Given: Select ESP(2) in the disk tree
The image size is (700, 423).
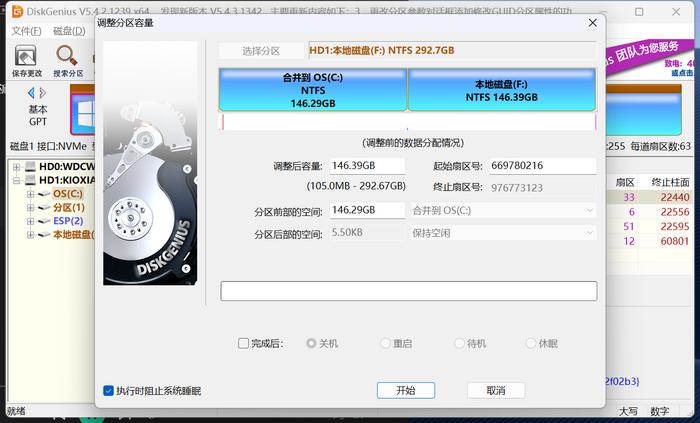Looking at the screenshot, I should pos(68,221).
